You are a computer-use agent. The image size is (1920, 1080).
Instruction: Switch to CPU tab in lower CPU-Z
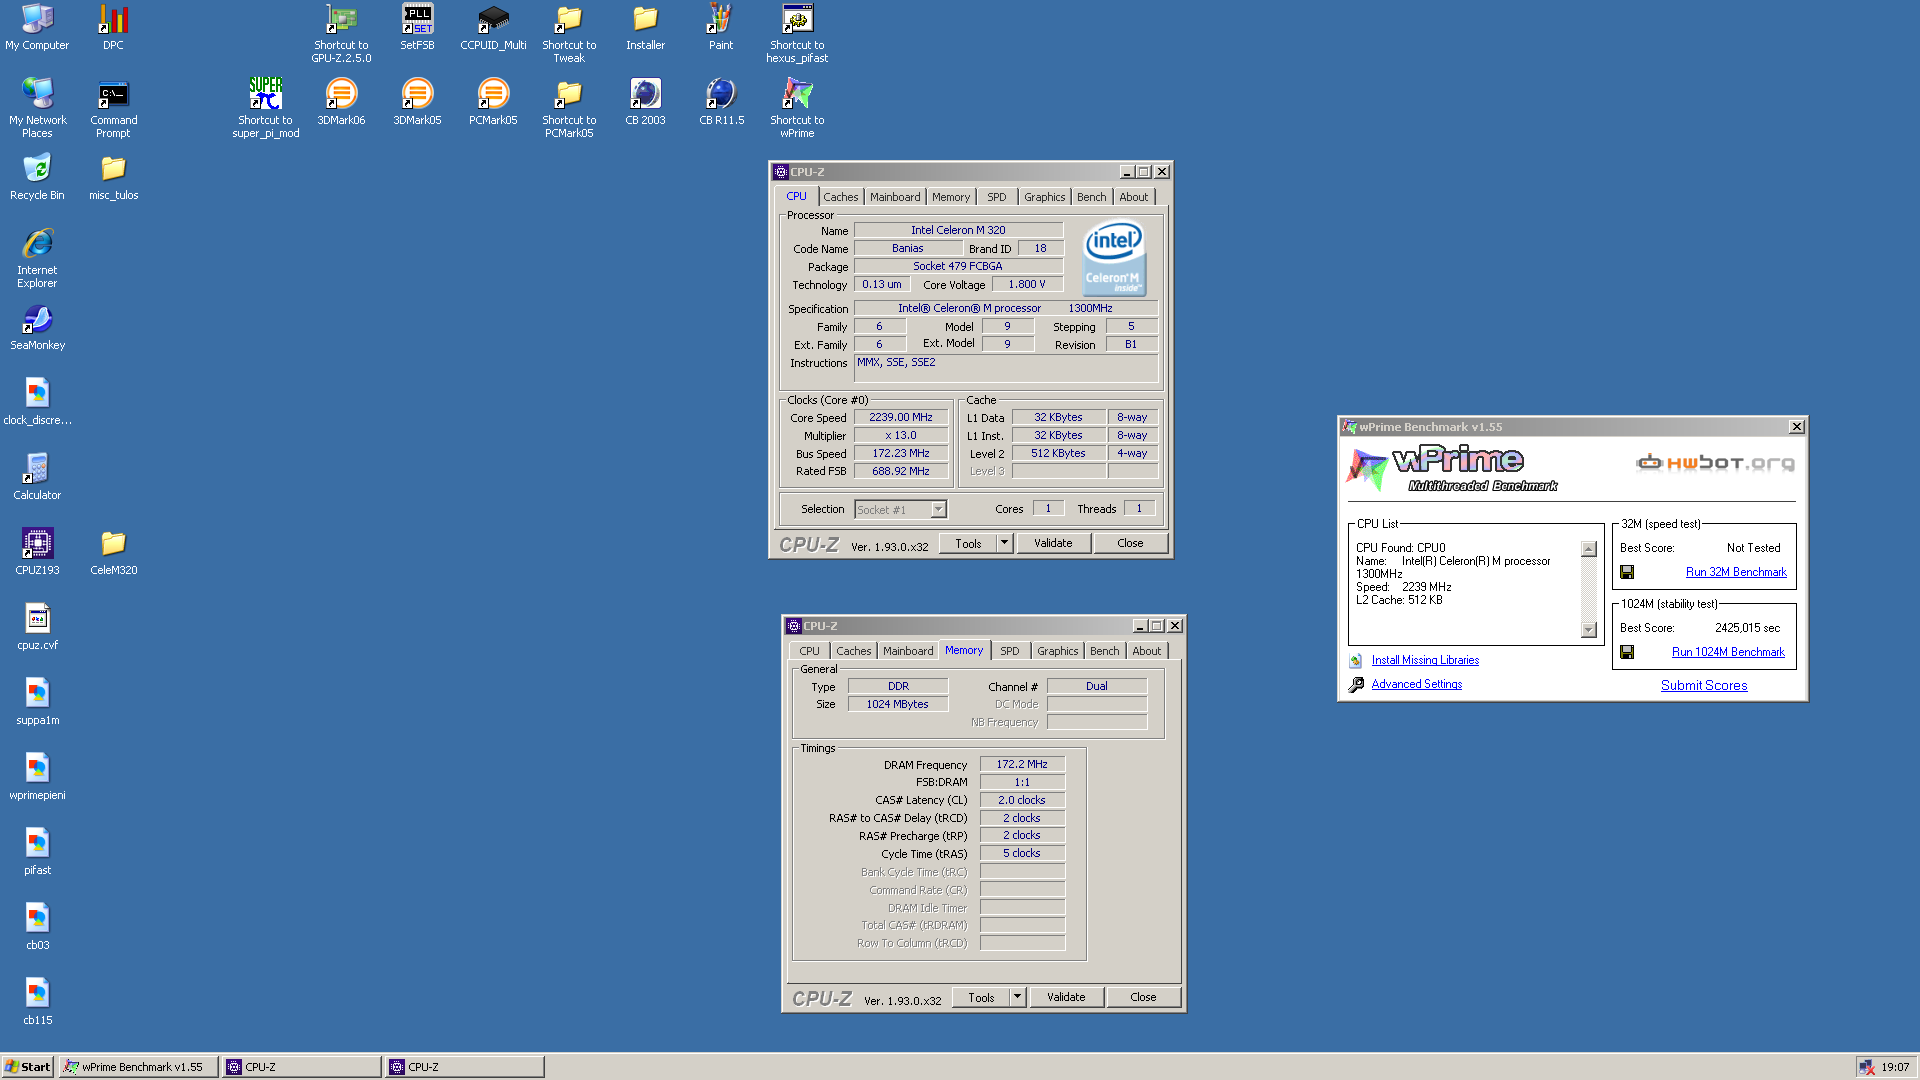tap(809, 651)
